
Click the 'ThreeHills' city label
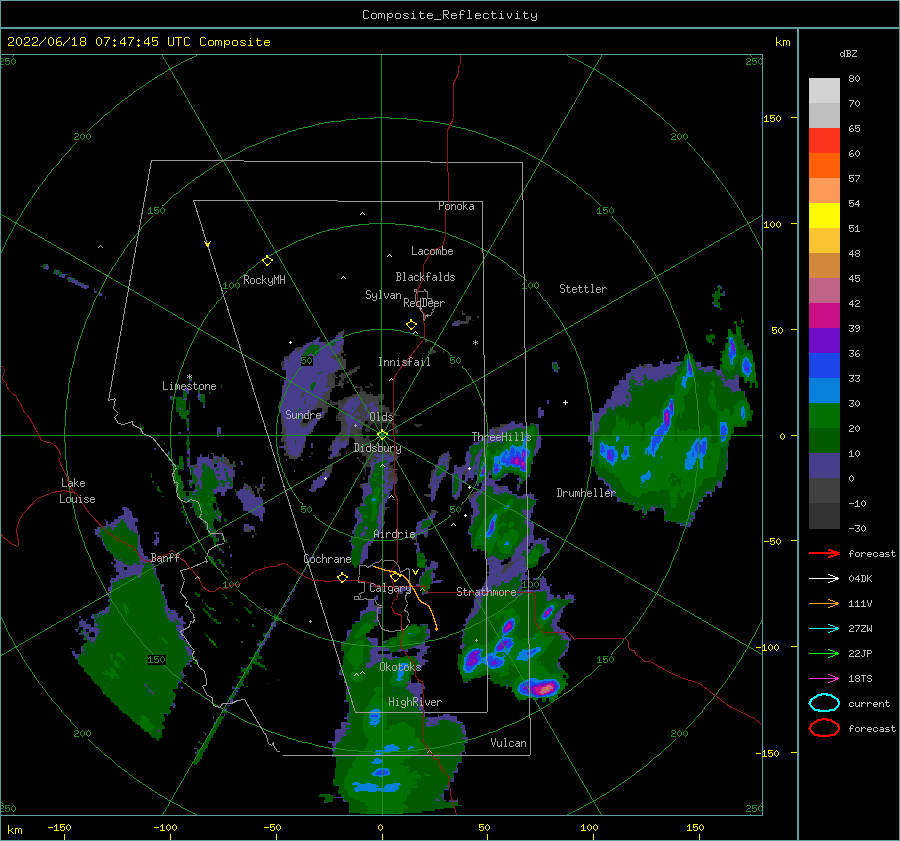501,437
